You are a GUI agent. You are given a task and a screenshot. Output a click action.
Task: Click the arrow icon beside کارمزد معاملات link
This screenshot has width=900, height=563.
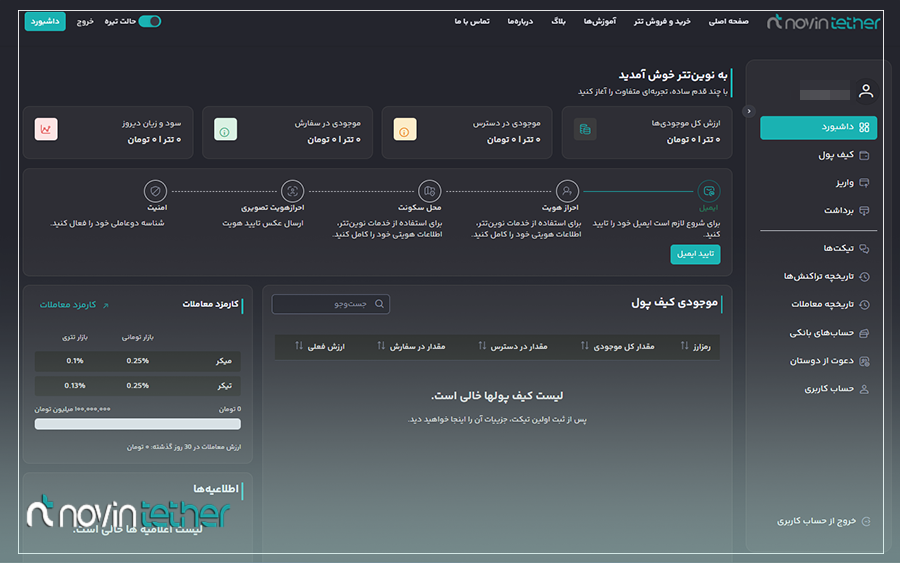pyautogui.click(x=106, y=305)
